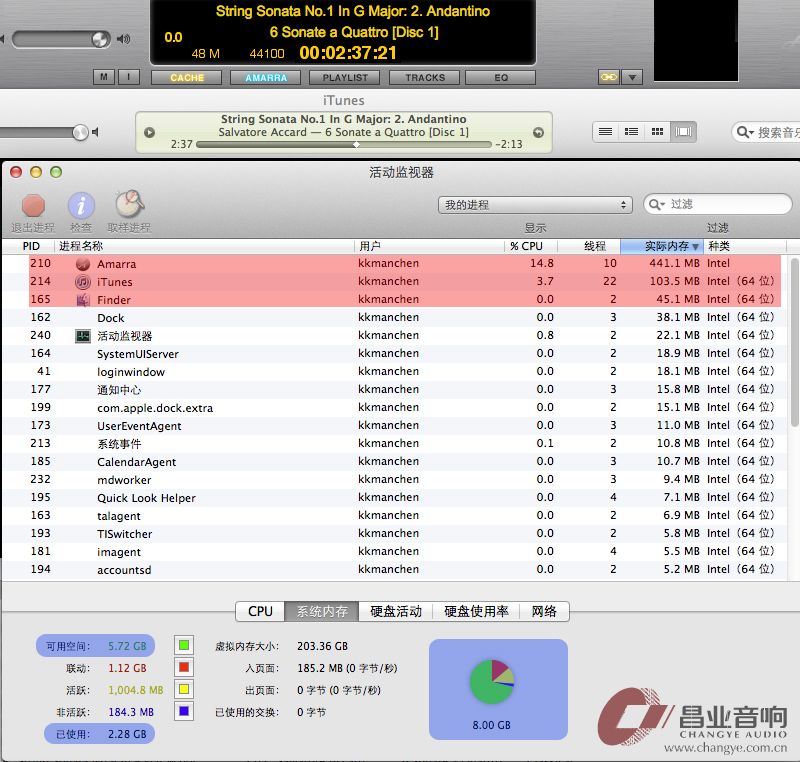800x762 pixels.
Task: Click the Amarra speaker volume icon
Action: pyautogui.click(x=123, y=39)
